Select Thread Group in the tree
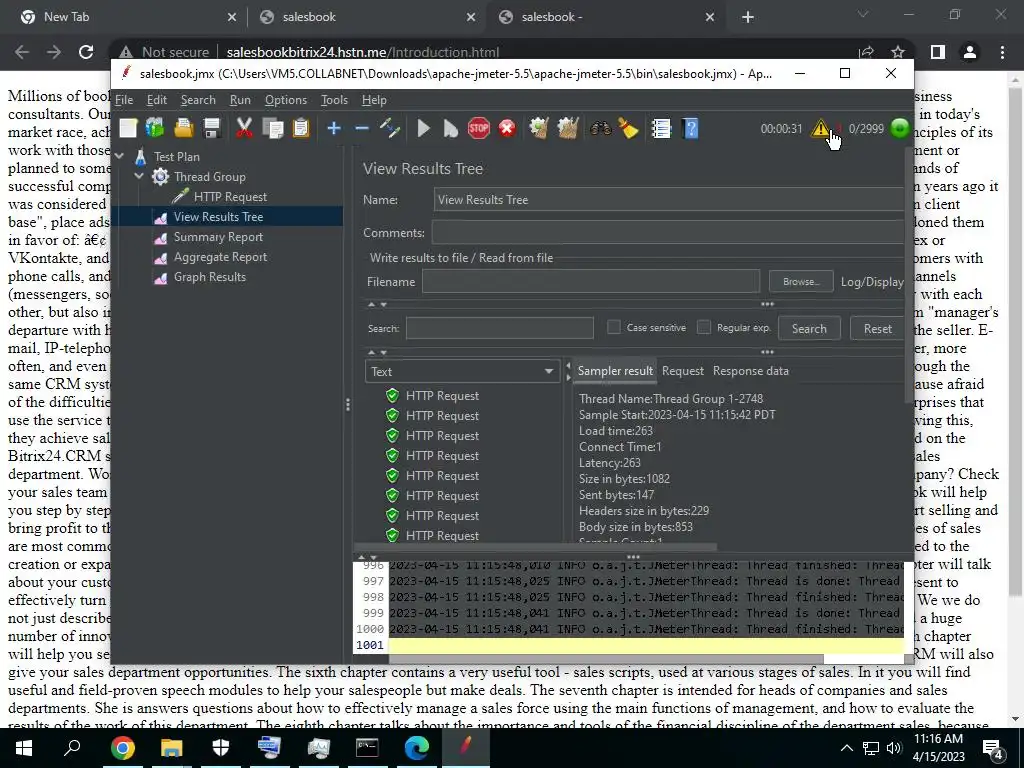Viewport: 1024px width, 768px height. [x=210, y=176]
